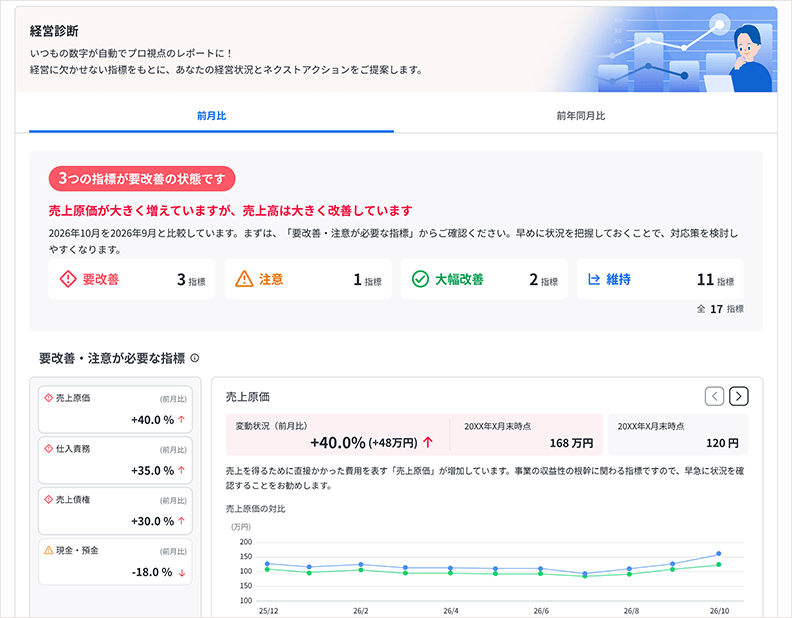Screen dimensions: 792x618
Task: Open info icon beside 要改善・注意が必要な指標
Action: pos(195,358)
